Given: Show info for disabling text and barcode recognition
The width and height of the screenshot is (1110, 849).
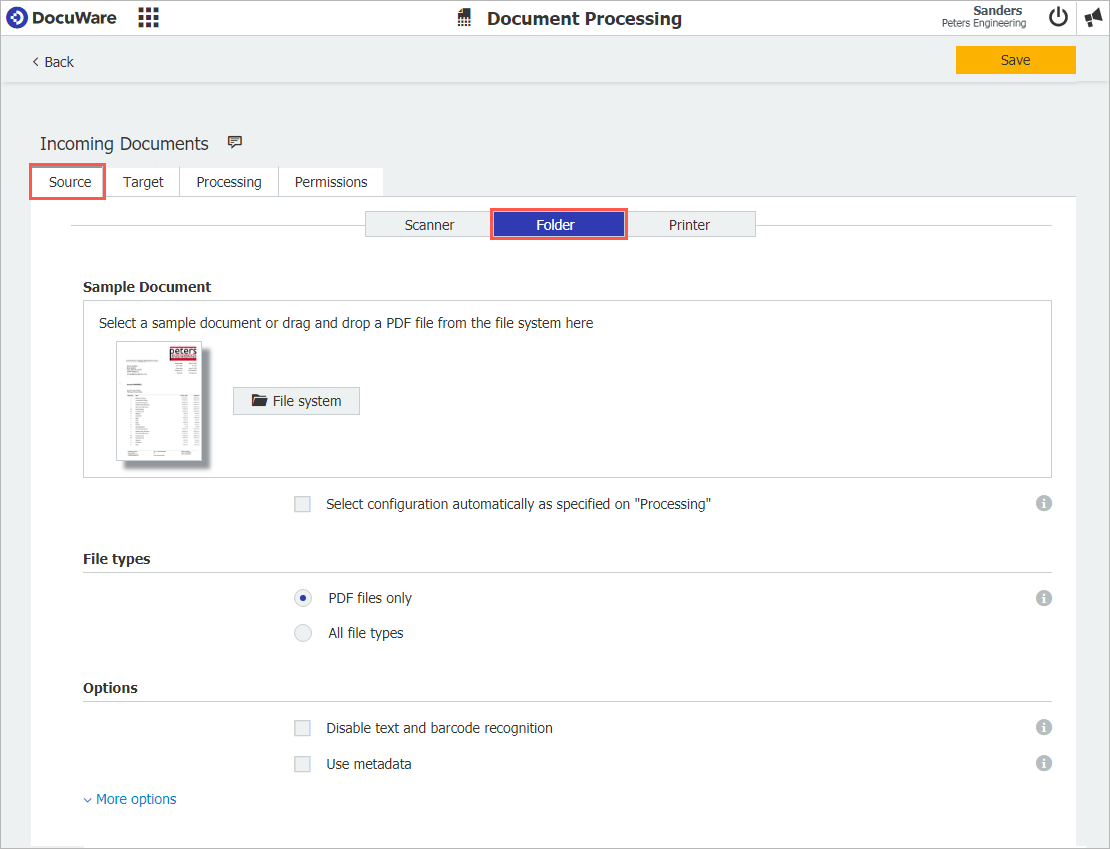Looking at the screenshot, I should pyautogui.click(x=1043, y=727).
